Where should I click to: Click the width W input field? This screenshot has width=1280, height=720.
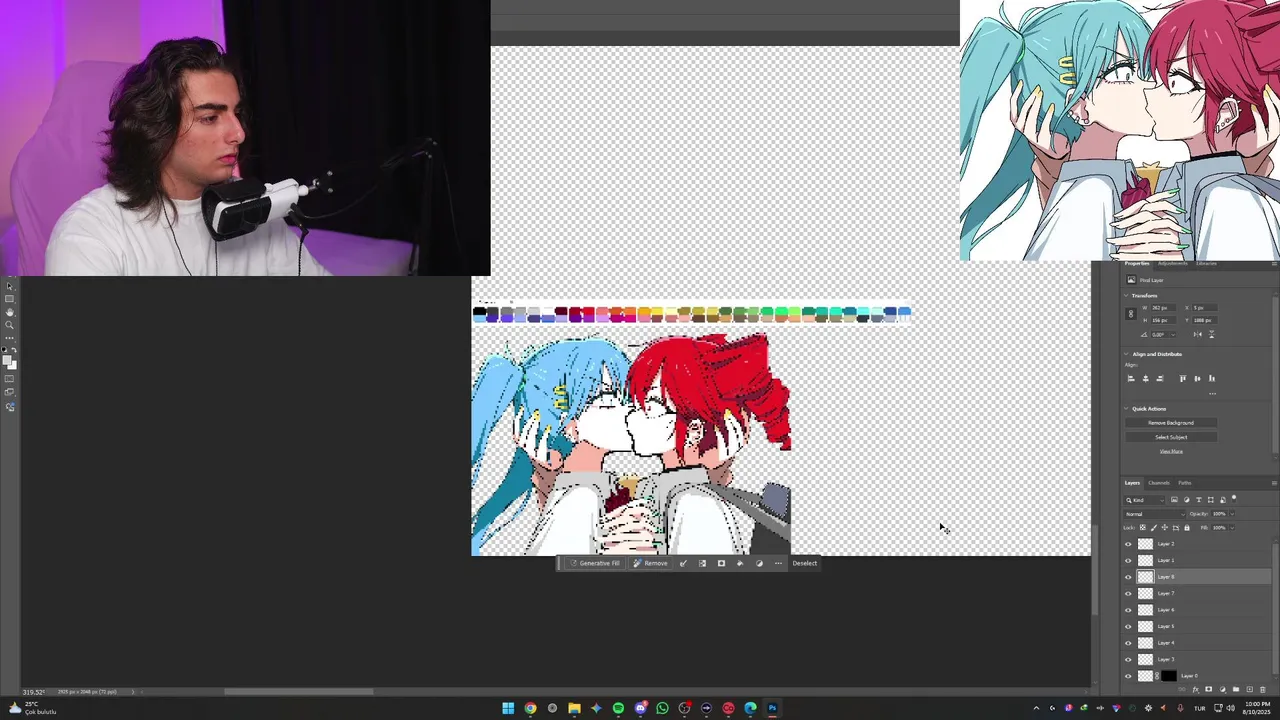tap(1164, 308)
